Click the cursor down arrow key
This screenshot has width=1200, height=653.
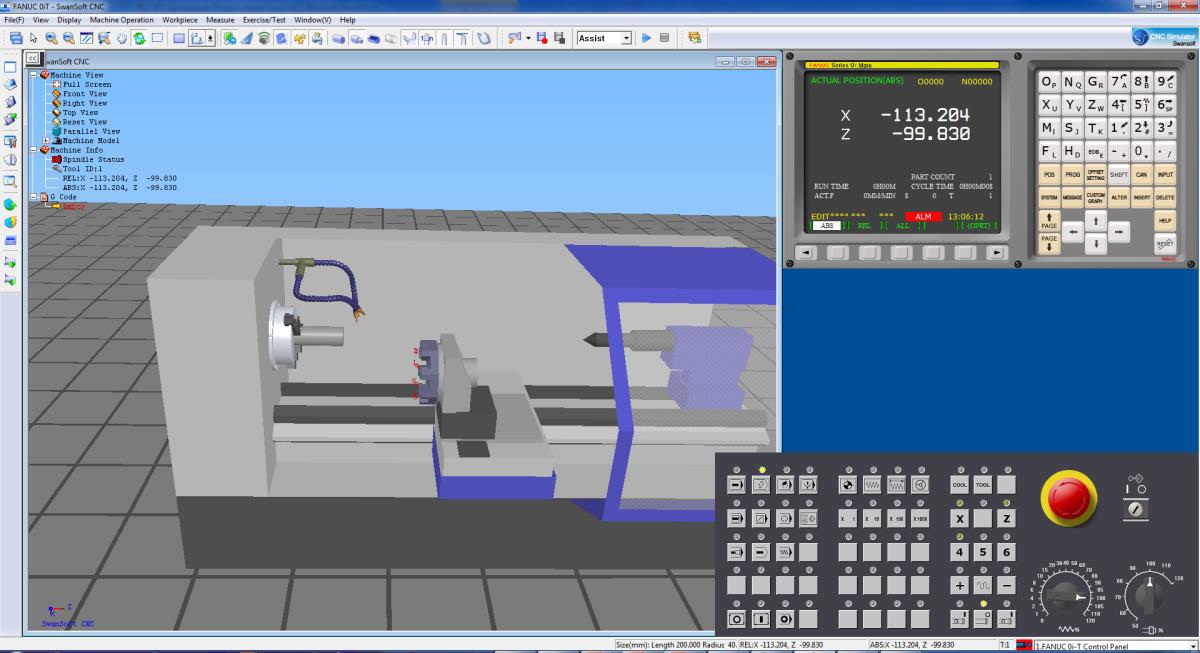pos(1096,243)
